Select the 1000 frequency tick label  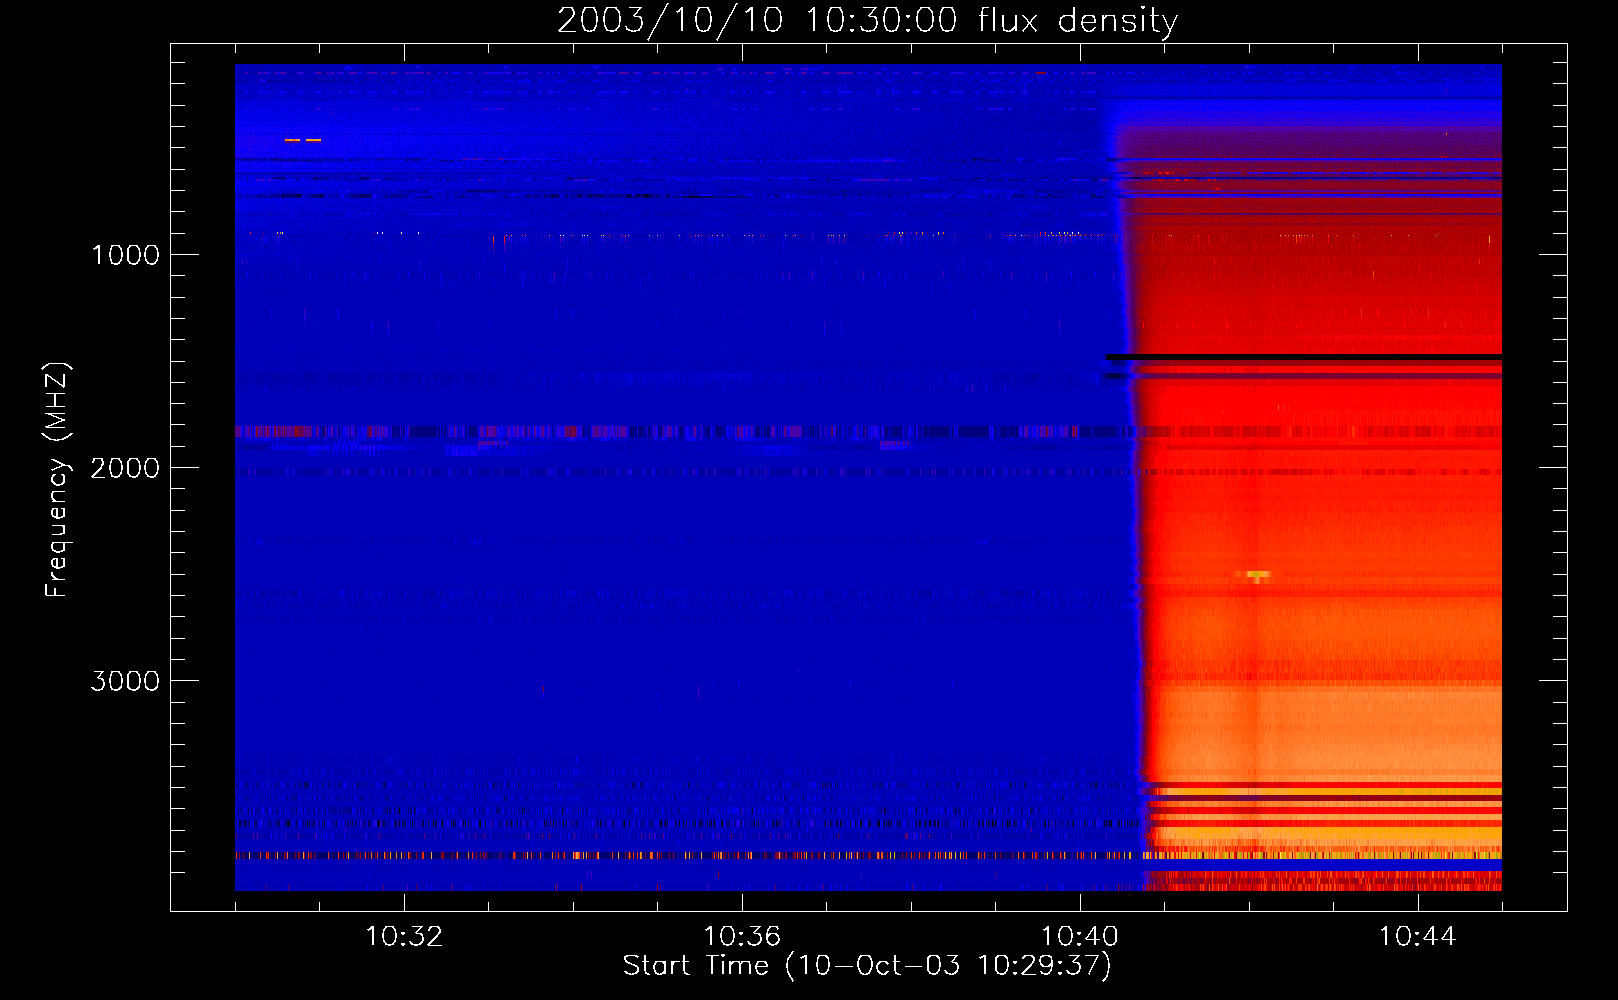(125, 255)
